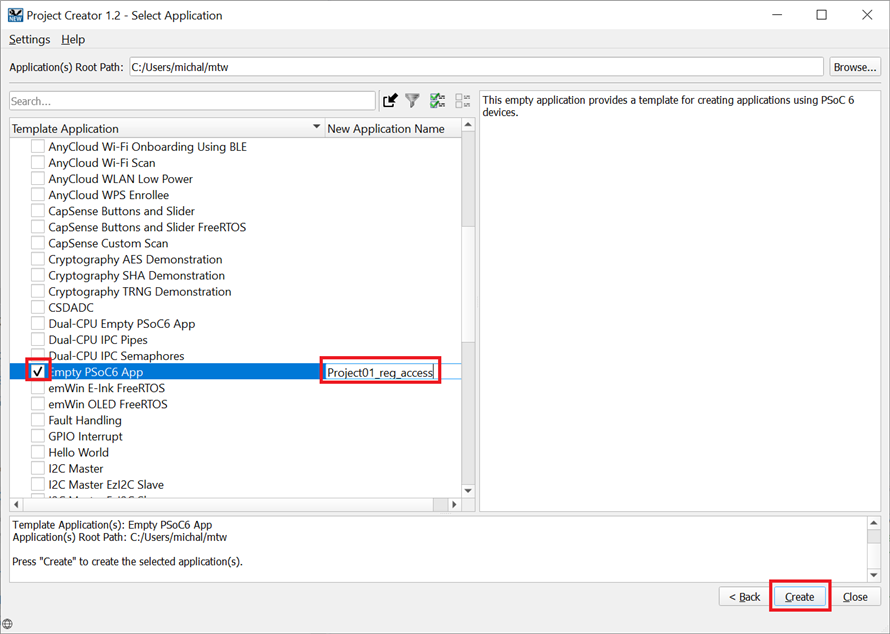Viewport: 890px width, 634px height.
Task: Click the import application icon beside search
Action: tap(390, 101)
